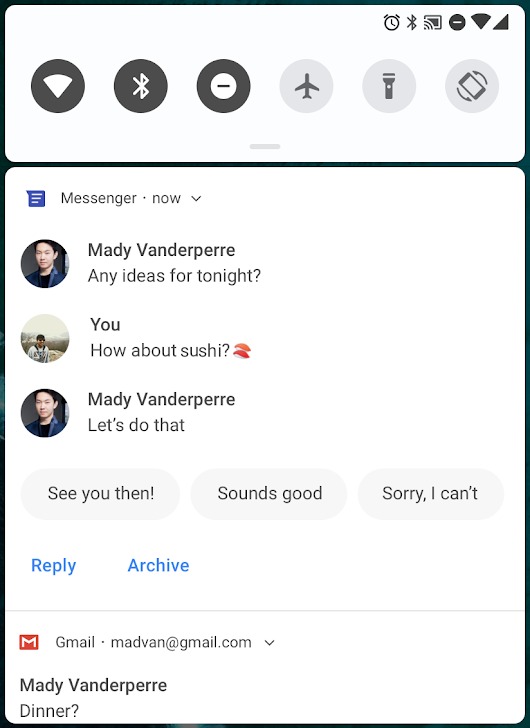The image size is (530, 728).
Task: Pull the quick settings handle bar
Action: pyautogui.click(x=265, y=147)
